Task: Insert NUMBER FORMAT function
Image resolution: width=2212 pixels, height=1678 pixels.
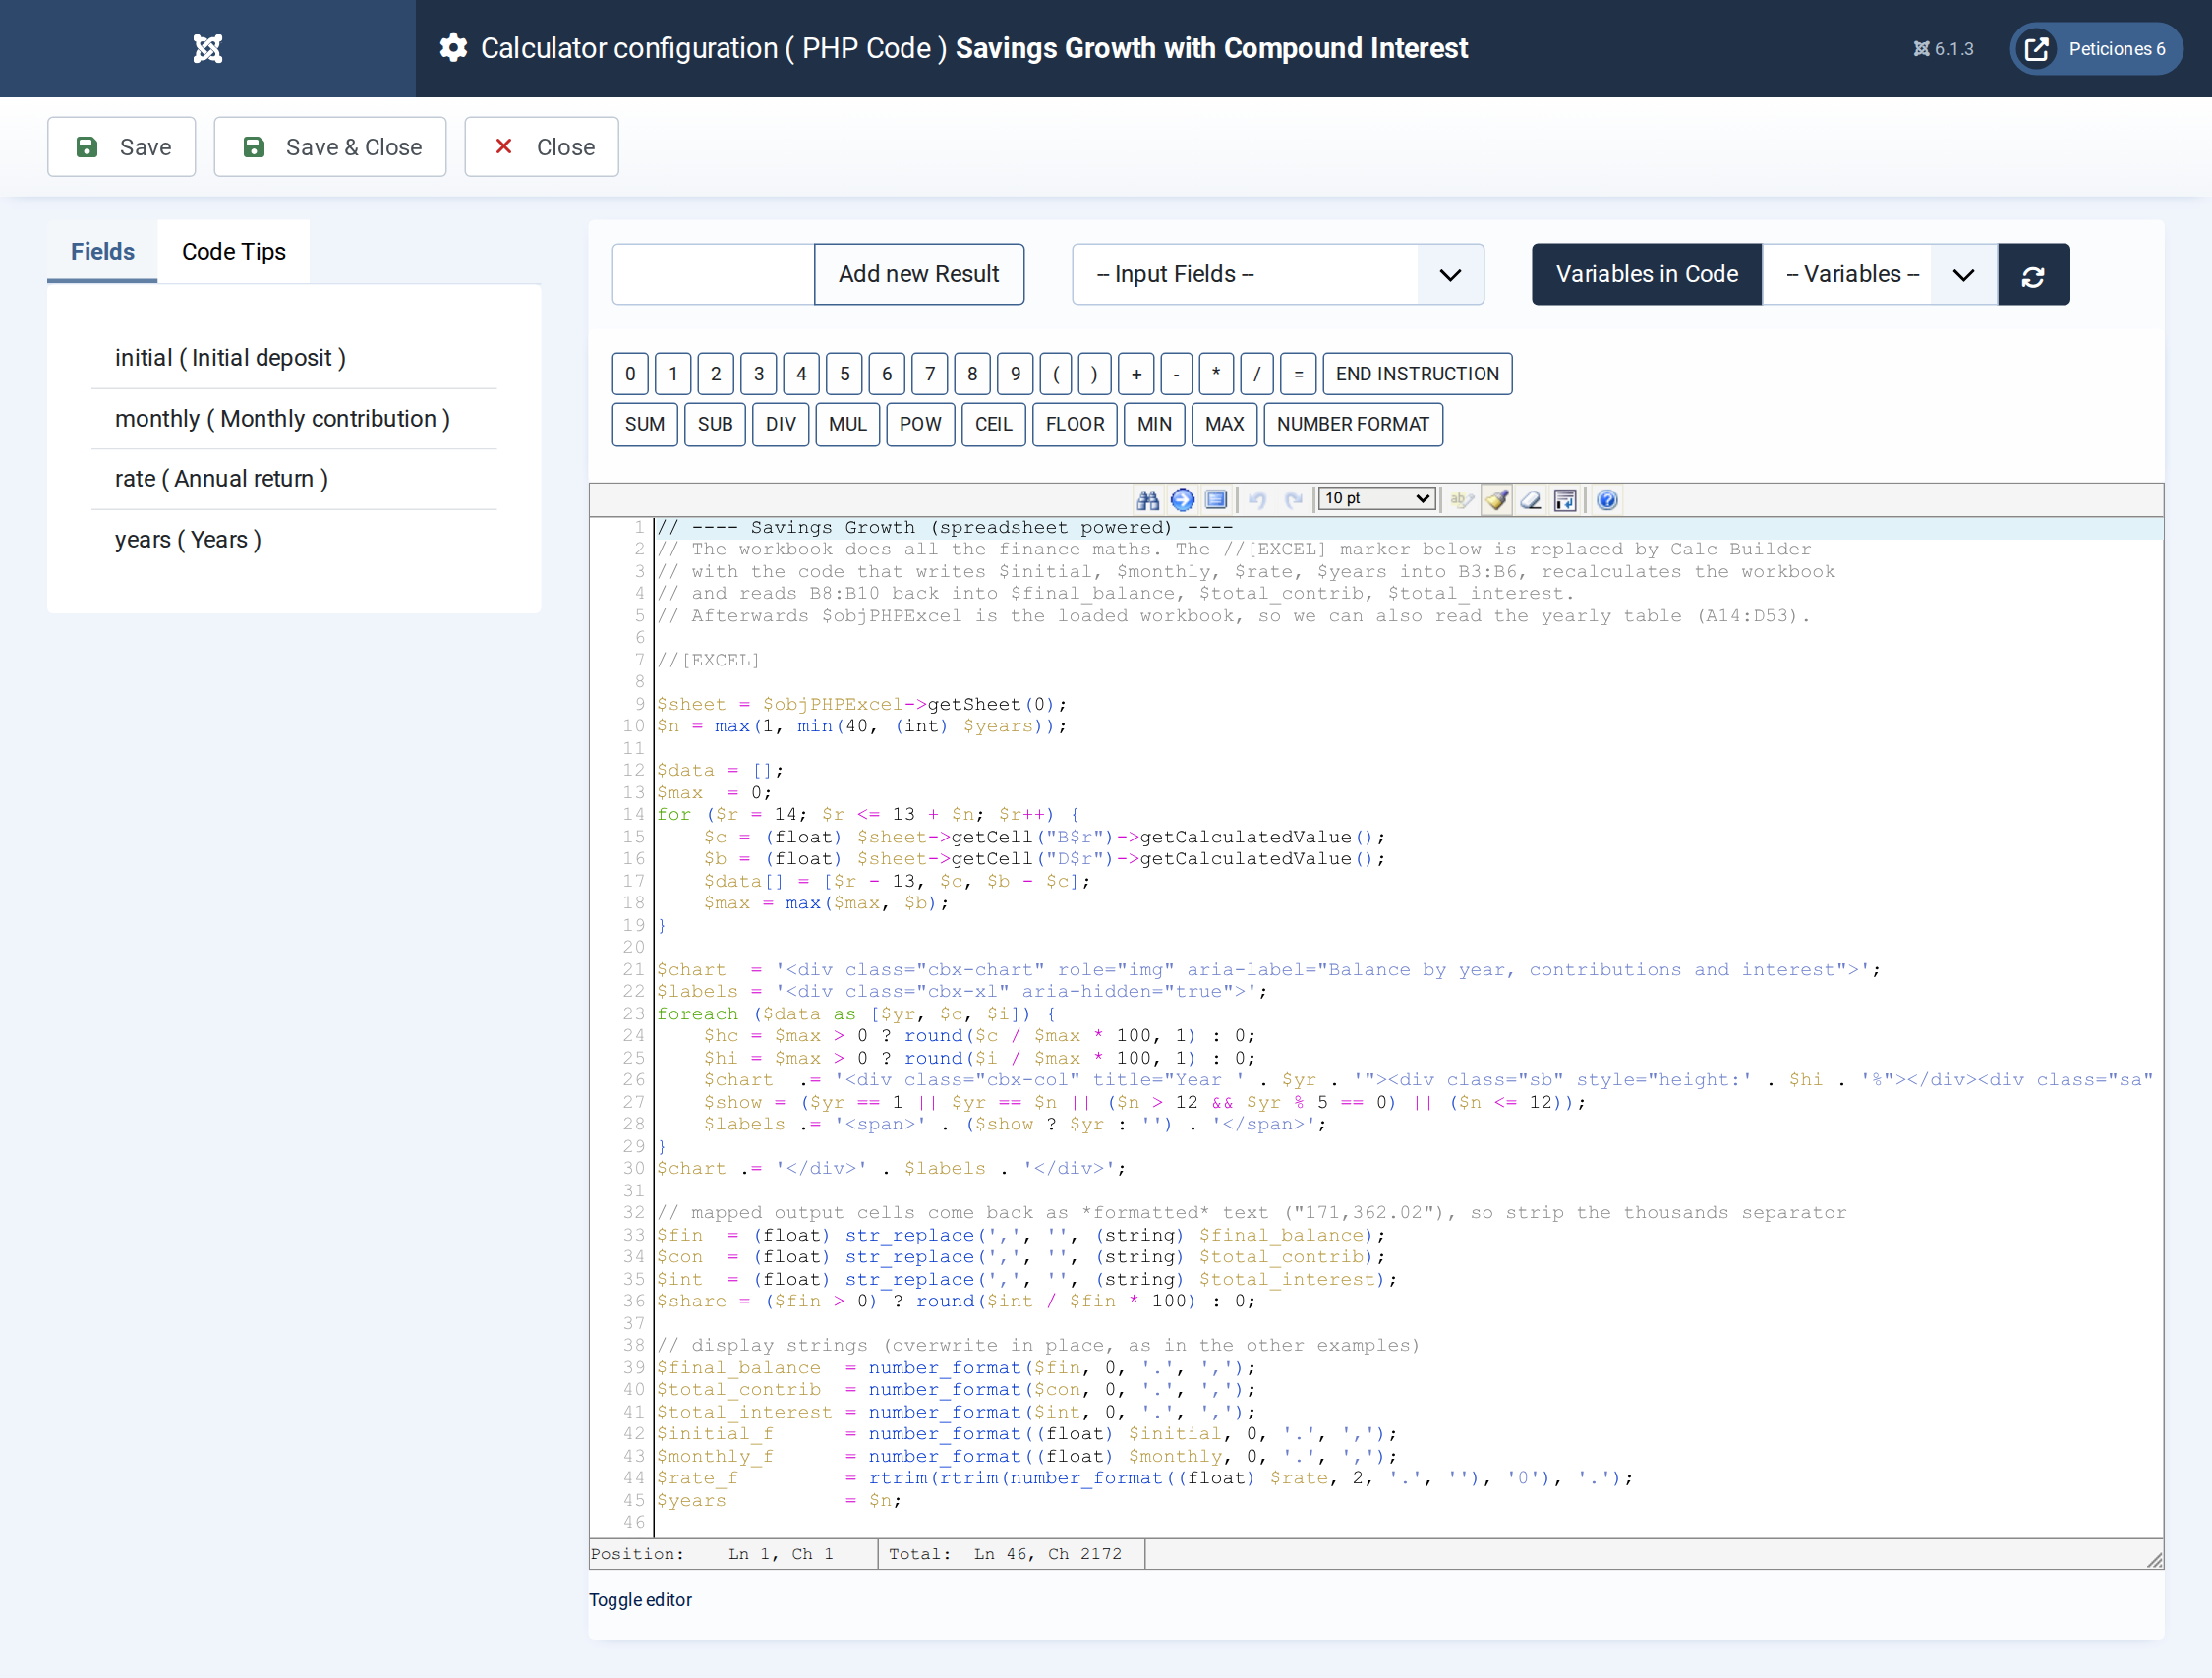Action: [1353, 424]
